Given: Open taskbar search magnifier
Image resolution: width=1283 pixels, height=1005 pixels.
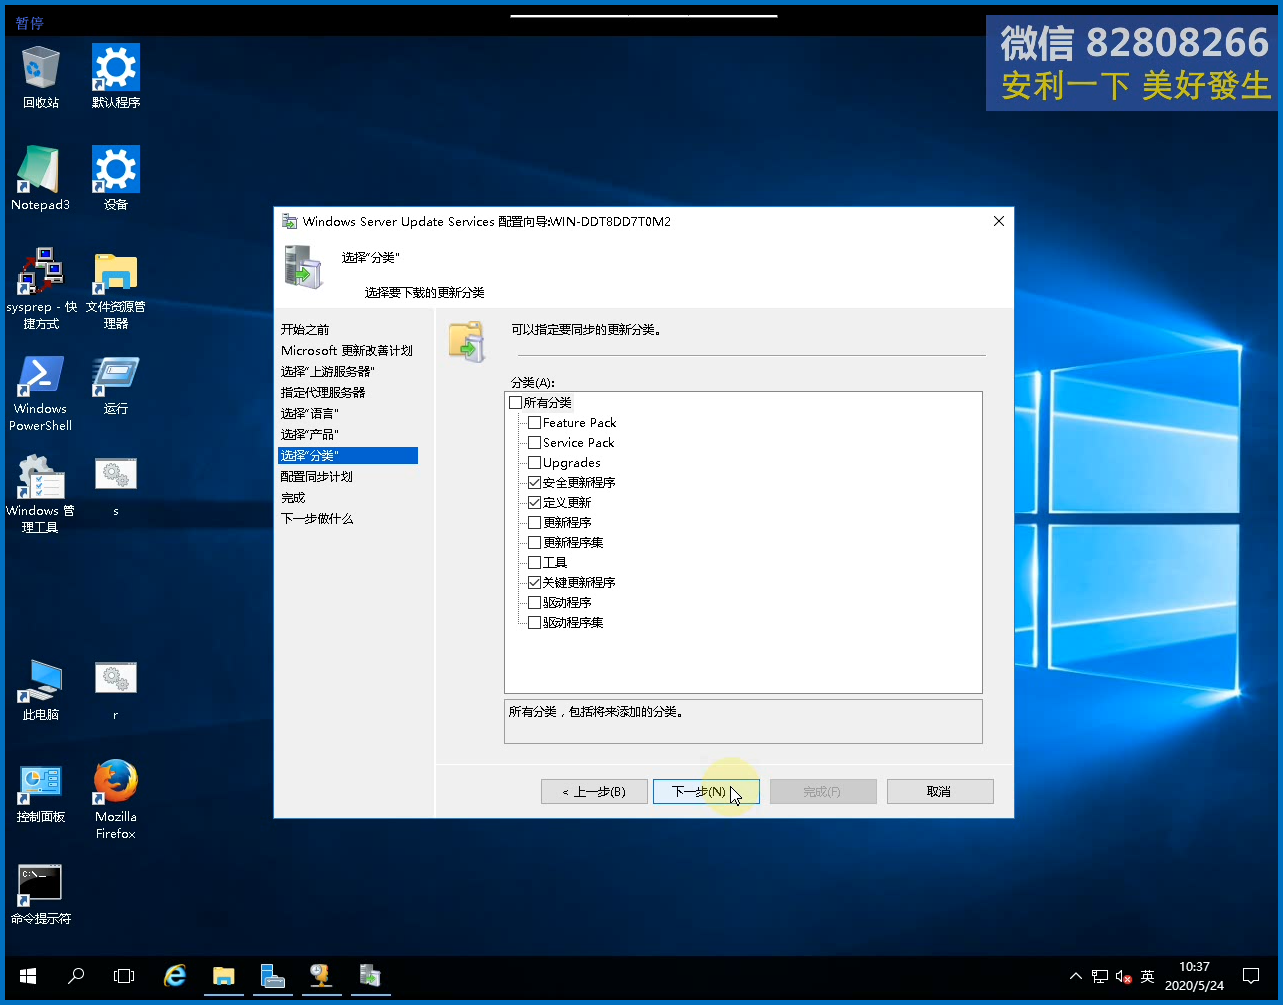Looking at the screenshot, I should tap(76, 976).
